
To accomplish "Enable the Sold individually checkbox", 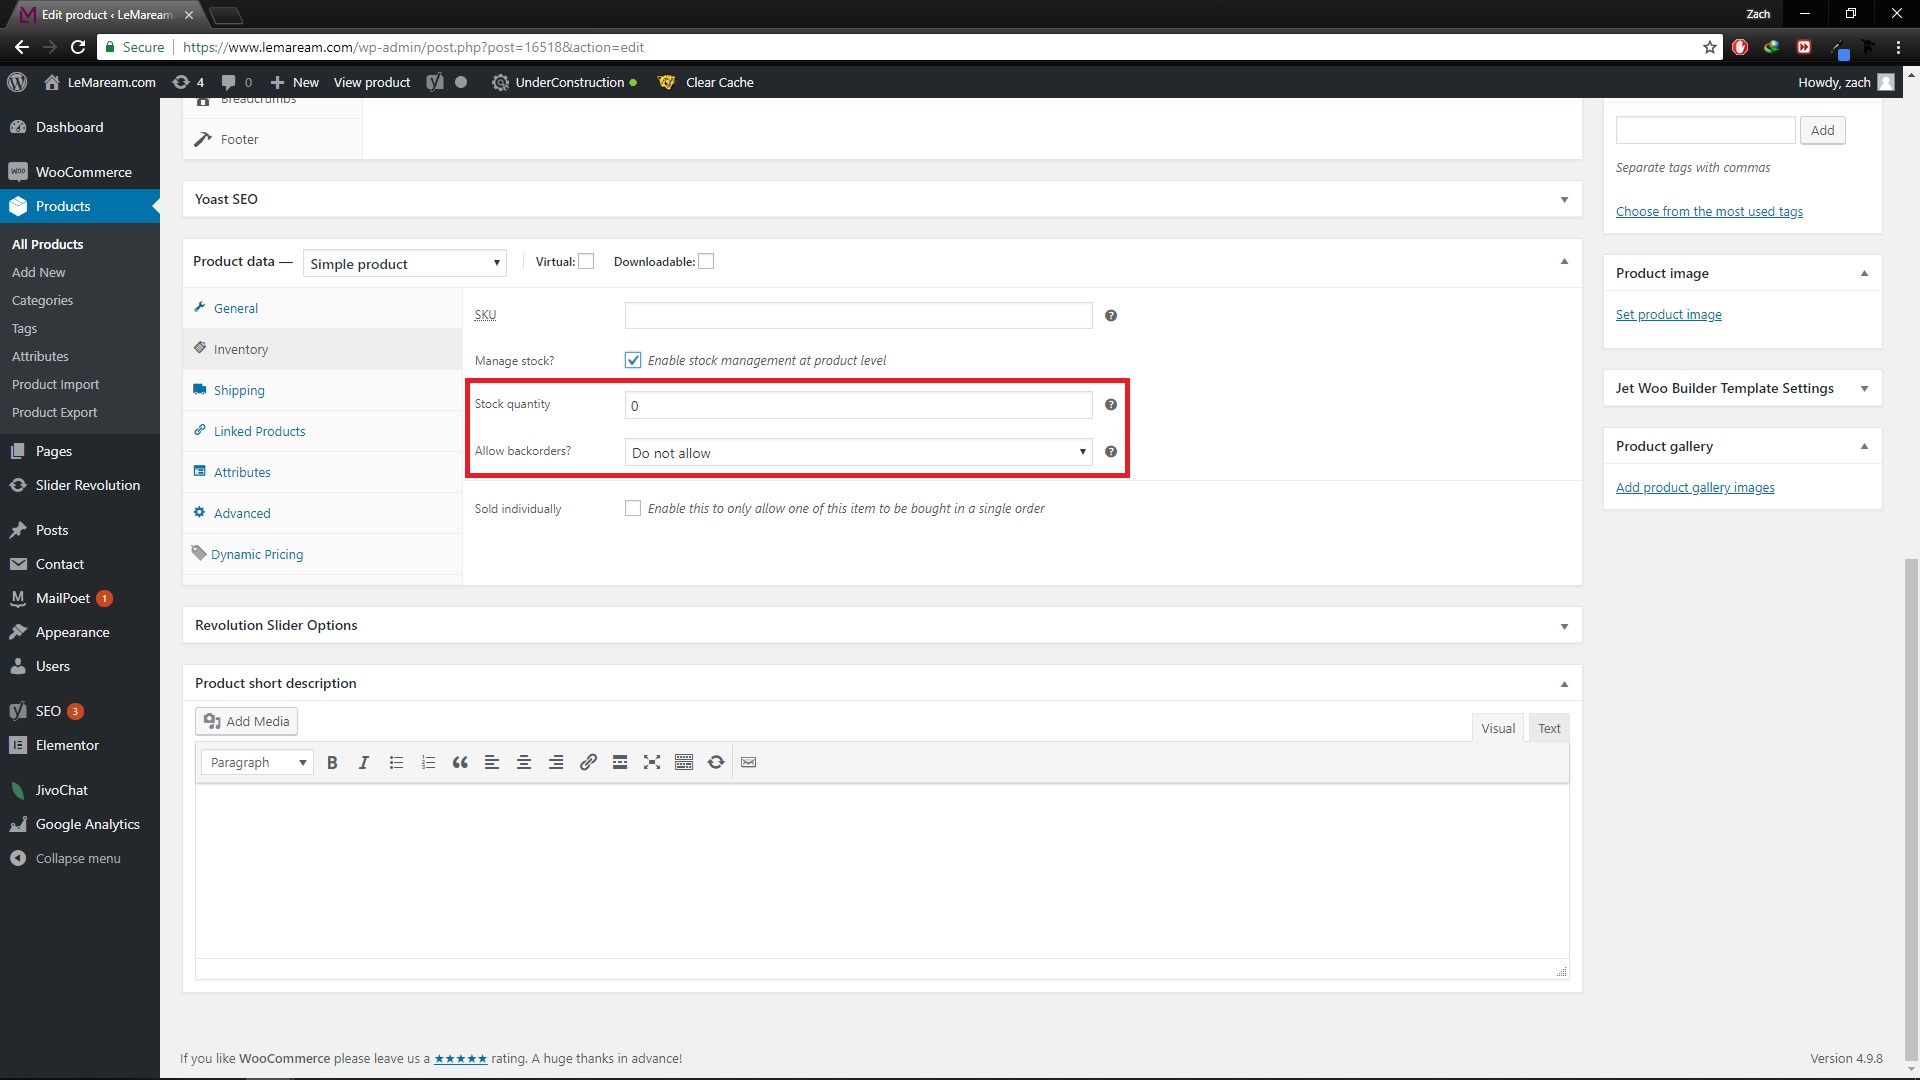I will tap(633, 508).
